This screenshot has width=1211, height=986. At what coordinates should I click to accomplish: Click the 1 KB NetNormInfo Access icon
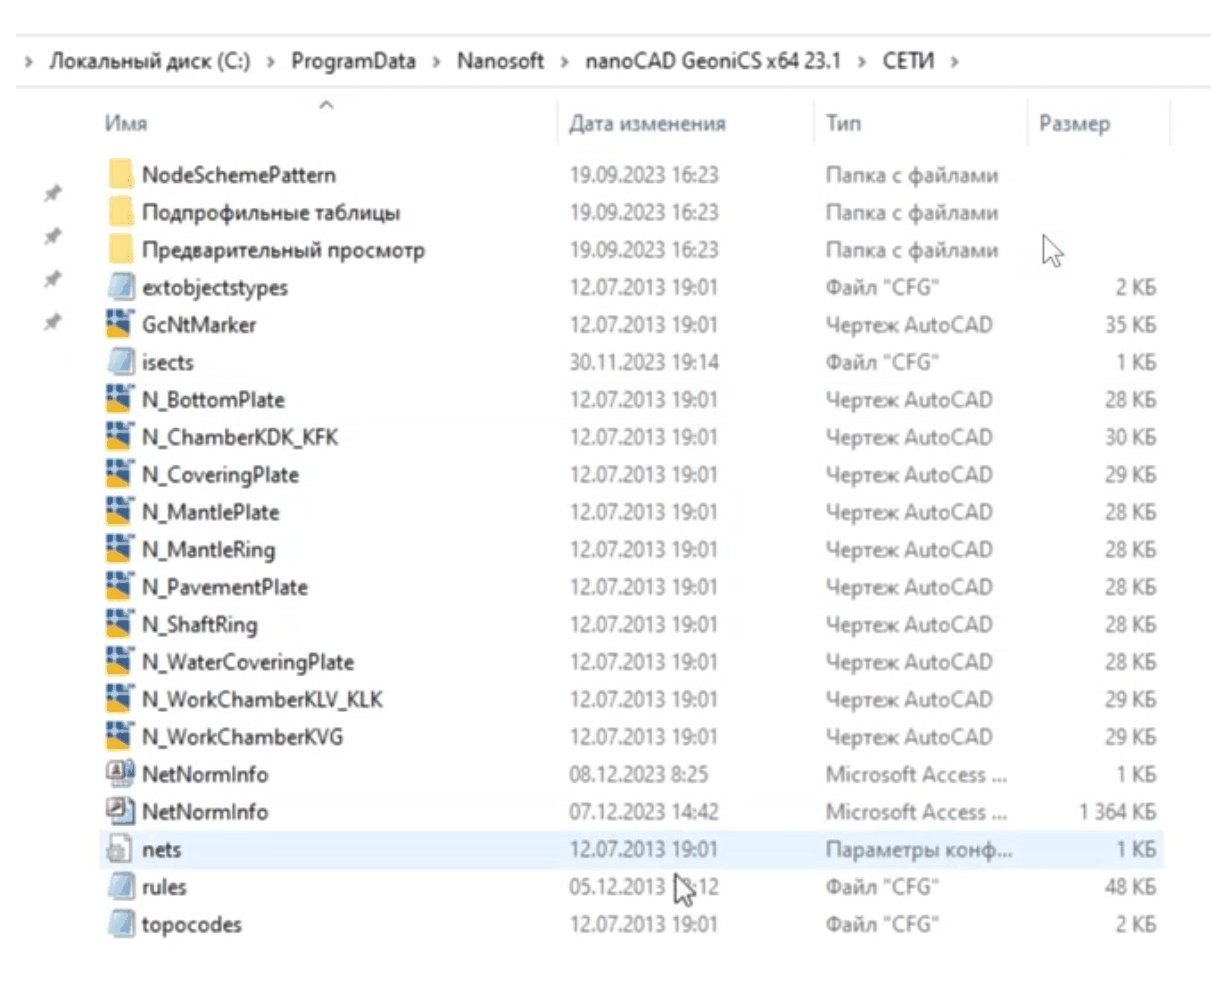coord(120,775)
